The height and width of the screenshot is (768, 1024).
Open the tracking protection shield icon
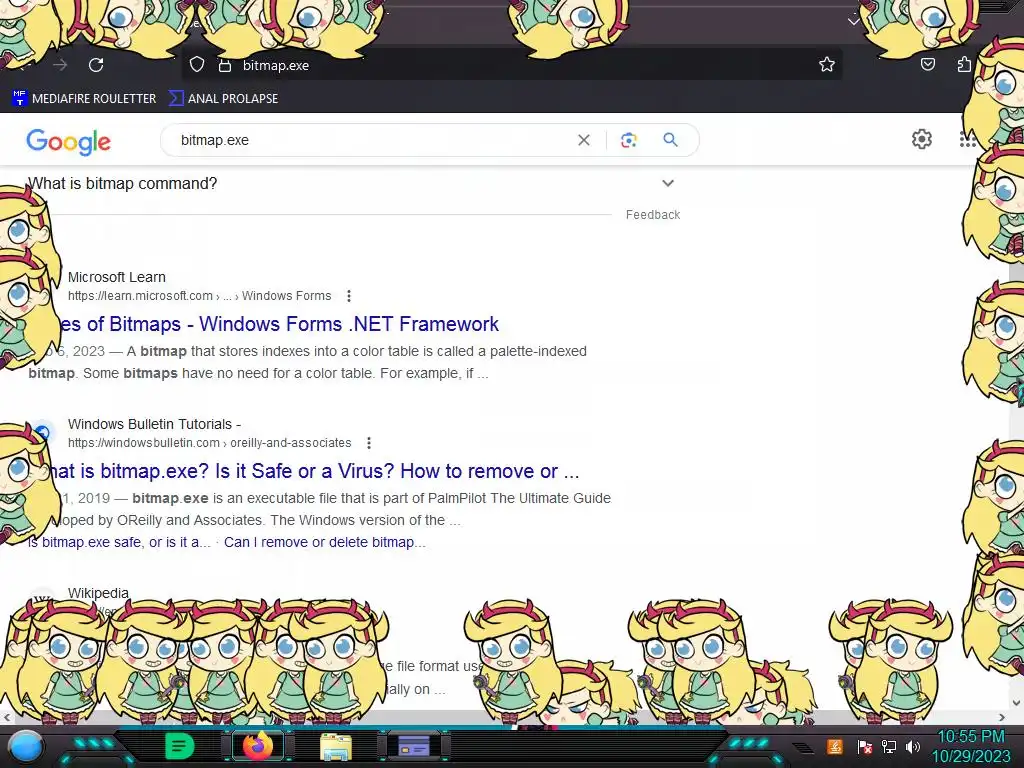[x=197, y=65]
